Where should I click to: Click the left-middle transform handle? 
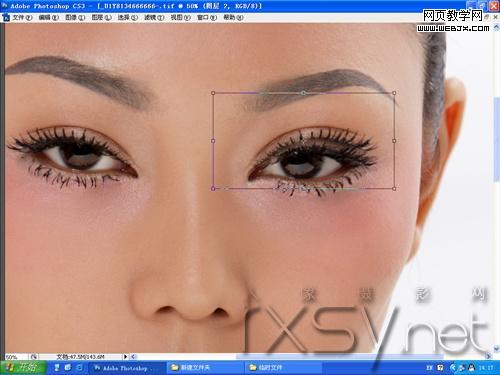[213, 141]
